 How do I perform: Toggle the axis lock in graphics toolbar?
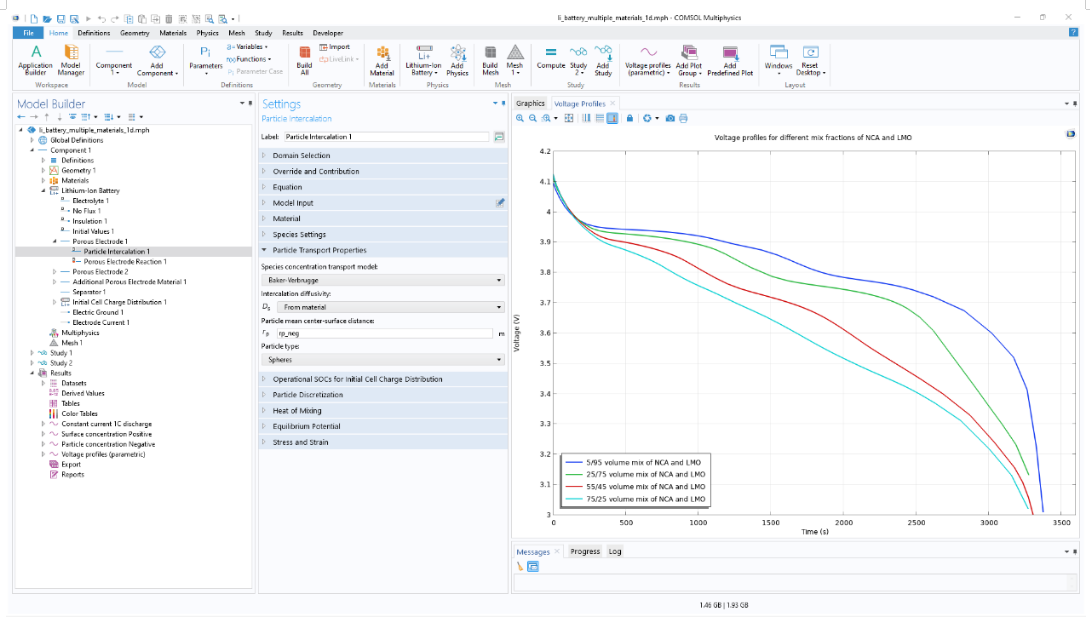[630, 118]
